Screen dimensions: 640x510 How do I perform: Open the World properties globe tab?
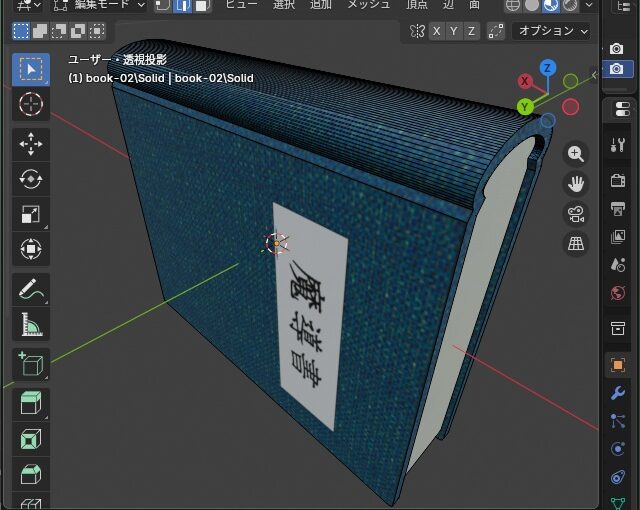pos(618,293)
